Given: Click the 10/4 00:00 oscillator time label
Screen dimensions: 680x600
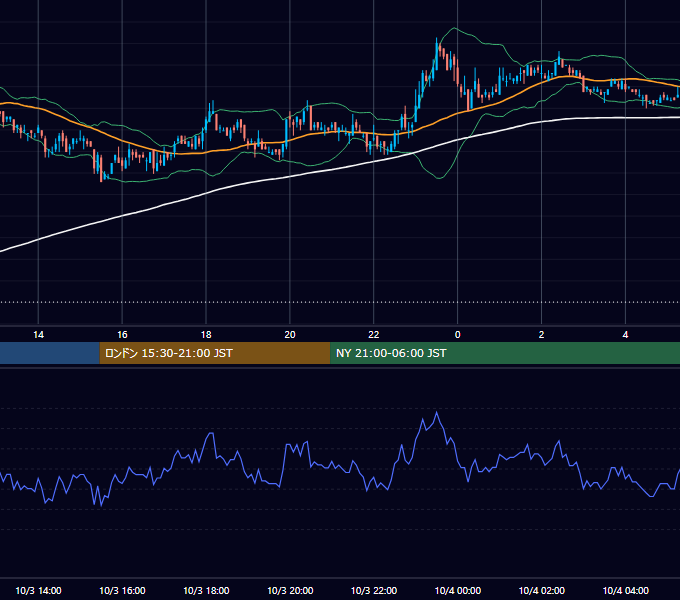Looking at the screenshot, I should [458, 590].
